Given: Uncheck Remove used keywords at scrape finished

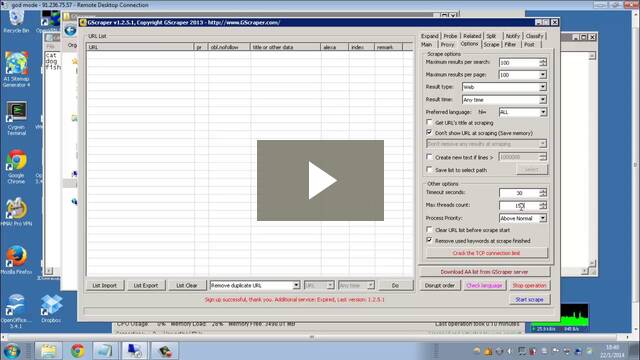Looking at the screenshot, I should tap(429, 240).
